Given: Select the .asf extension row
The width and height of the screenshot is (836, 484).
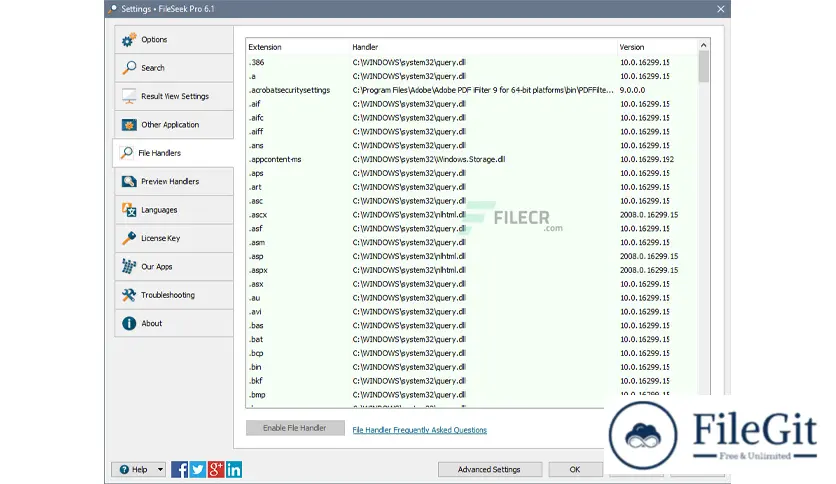Looking at the screenshot, I should 471,229.
